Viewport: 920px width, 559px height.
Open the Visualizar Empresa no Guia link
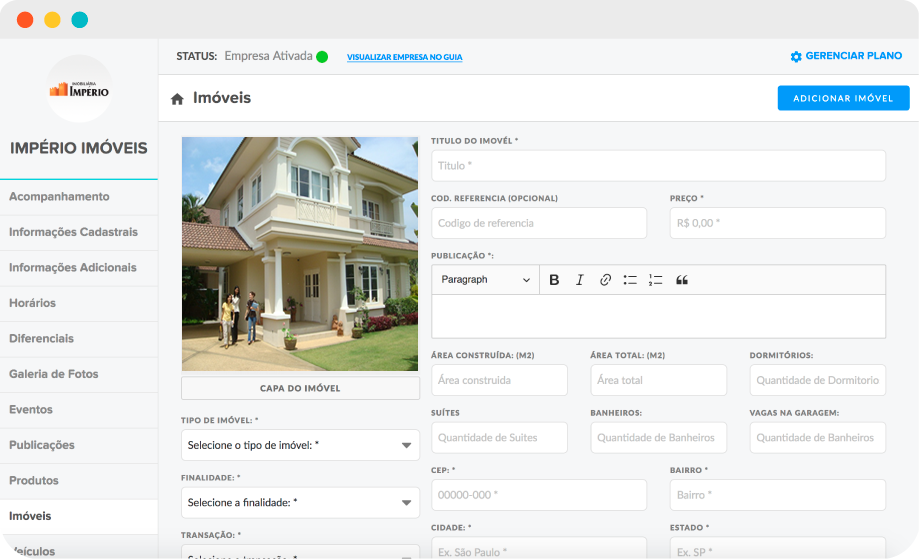[404, 57]
